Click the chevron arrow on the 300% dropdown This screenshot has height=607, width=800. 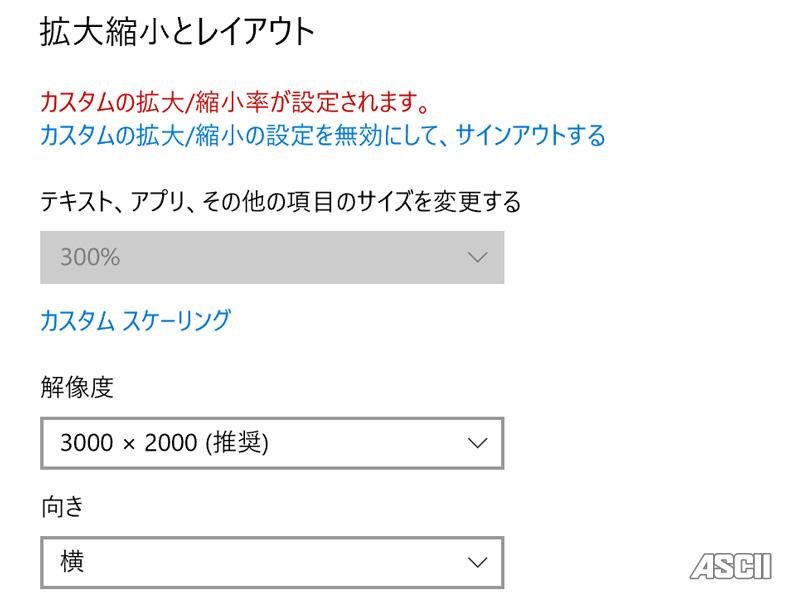(x=477, y=258)
